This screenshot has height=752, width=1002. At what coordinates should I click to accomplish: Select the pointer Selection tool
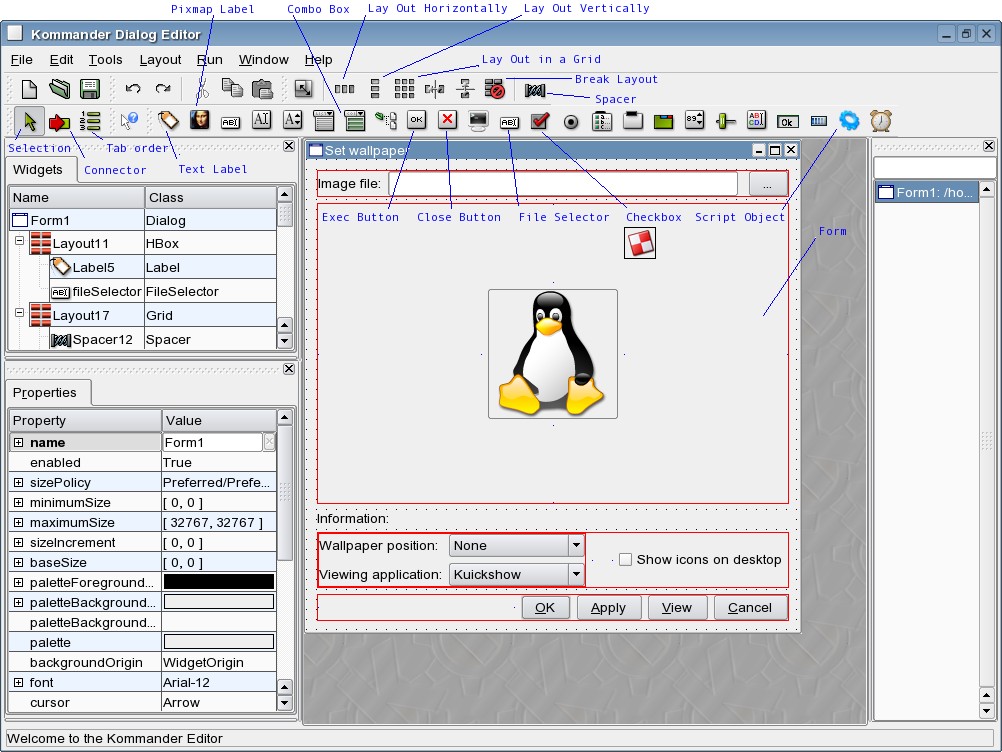click(x=29, y=121)
